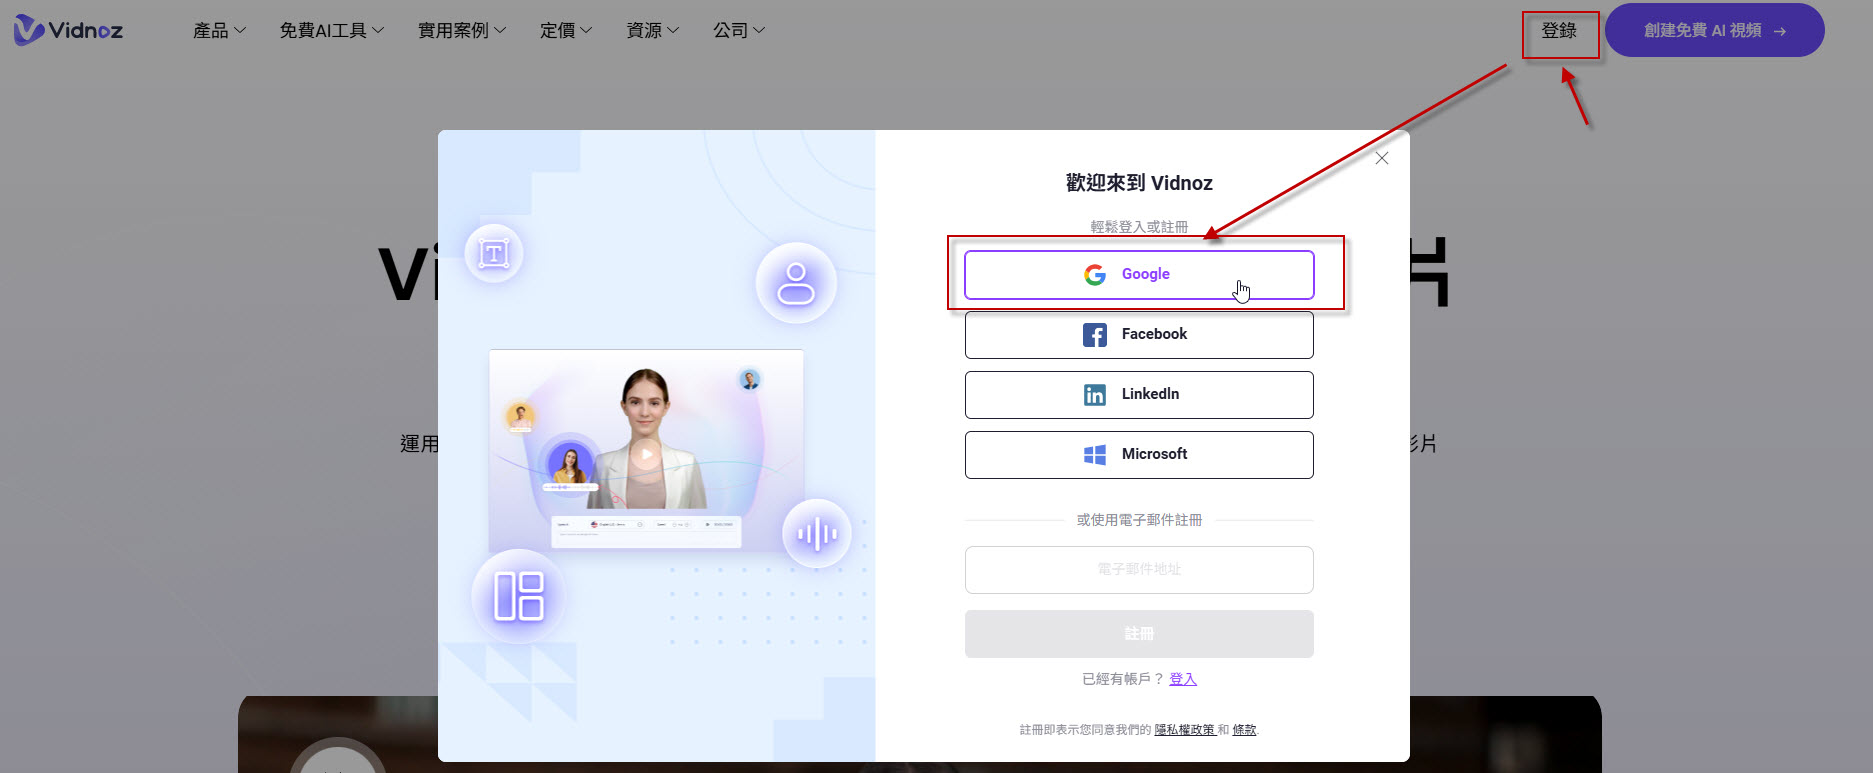Click the audio waveform icon bubble
1873x773 pixels.
[x=817, y=534]
